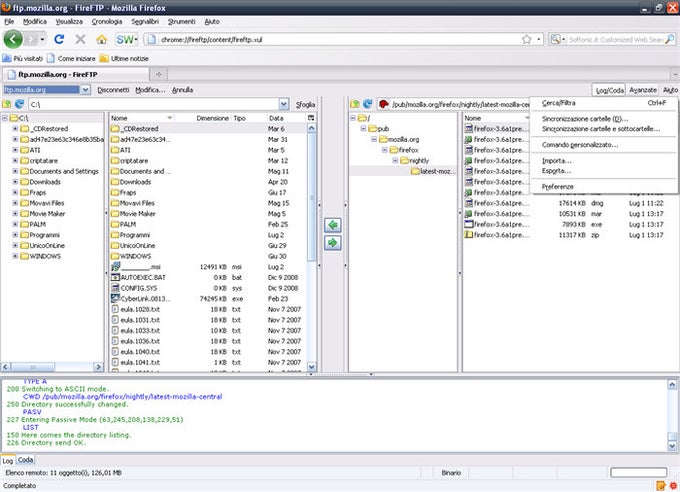Viewport: 680px width, 492px height.
Task: Click remote pane up-directory folder icon
Action: tap(355, 104)
